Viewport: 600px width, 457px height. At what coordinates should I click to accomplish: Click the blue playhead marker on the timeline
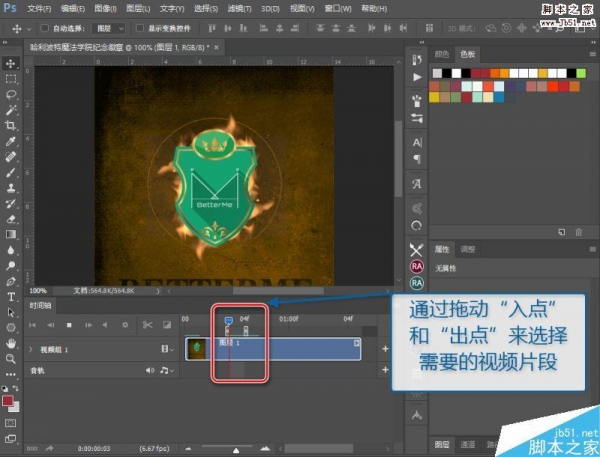tap(228, 320)
